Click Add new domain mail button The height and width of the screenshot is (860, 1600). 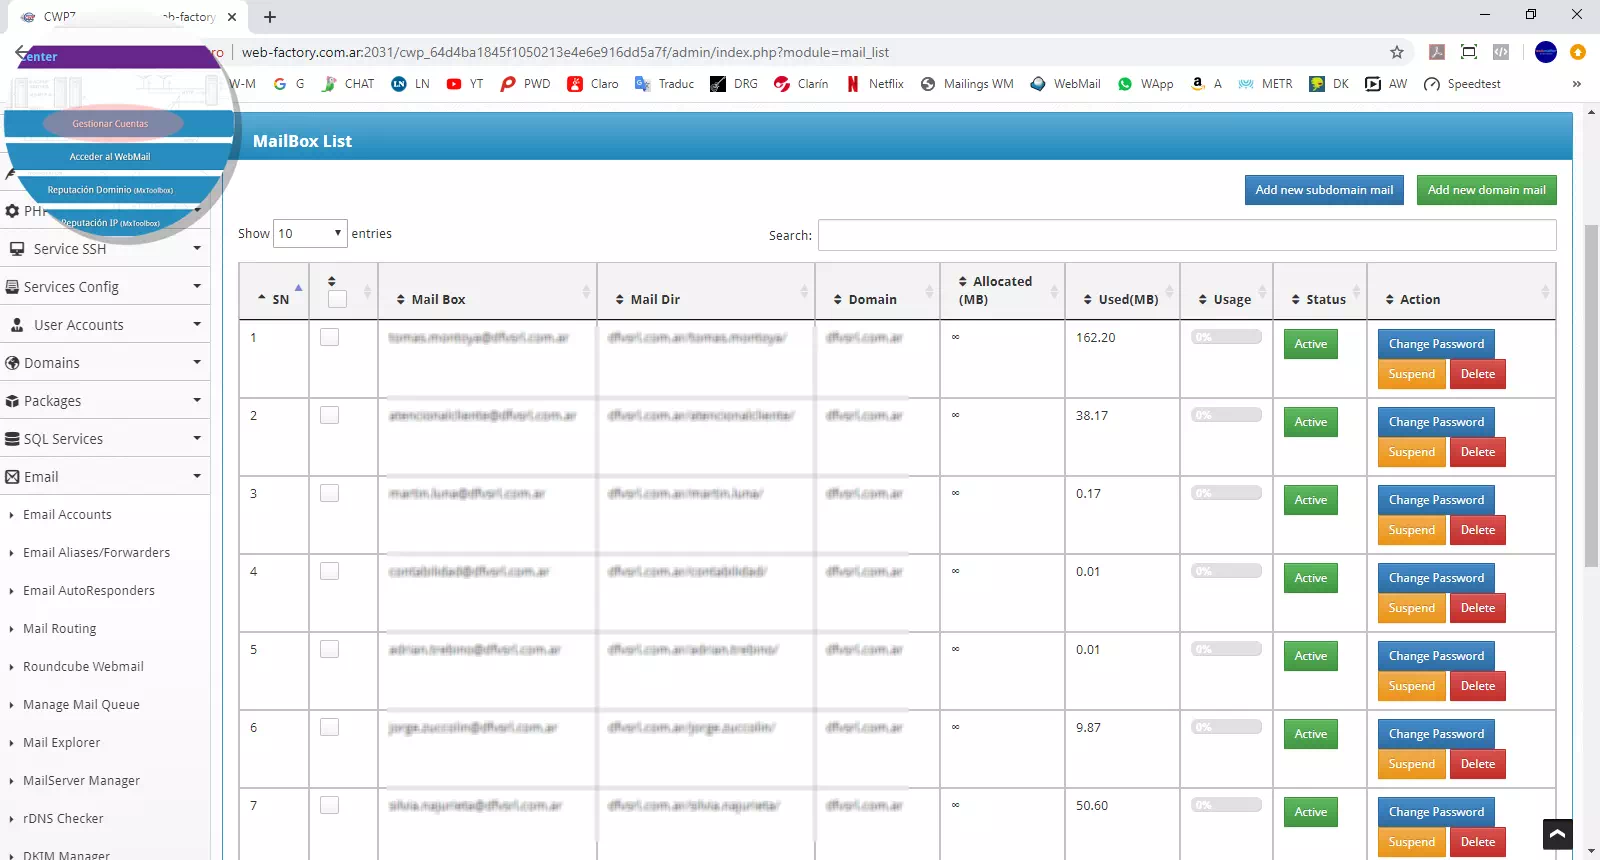1486,190
